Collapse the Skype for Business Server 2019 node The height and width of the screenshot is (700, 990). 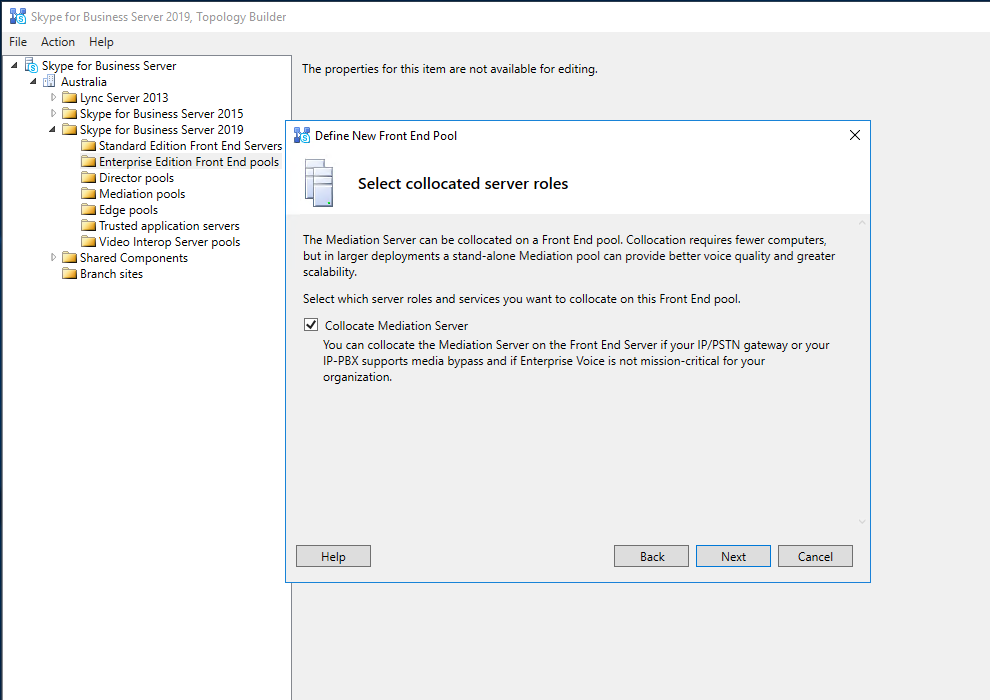pyautogui.click(x=54, y=130)
